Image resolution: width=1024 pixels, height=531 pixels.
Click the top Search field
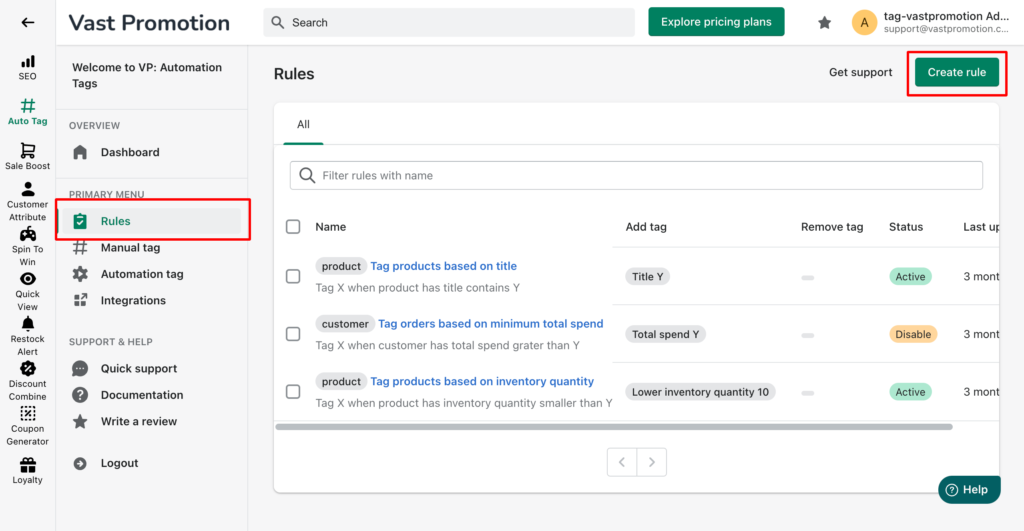pyautogui.click(x=449, y=22)
